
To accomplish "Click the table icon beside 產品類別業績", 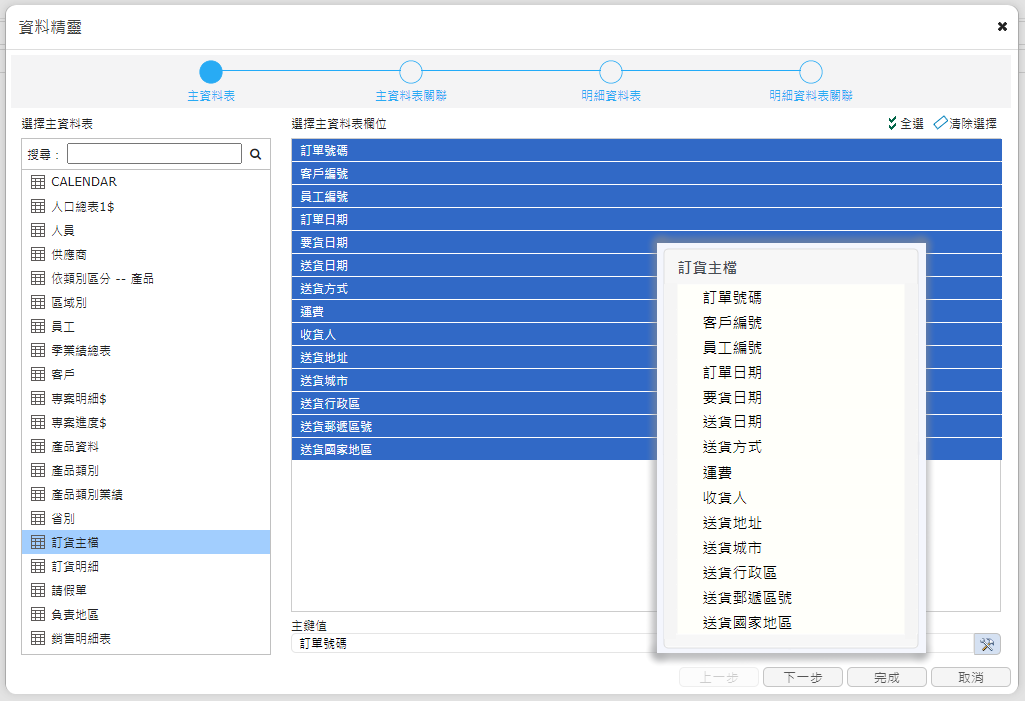I will [x=38, y=494].
